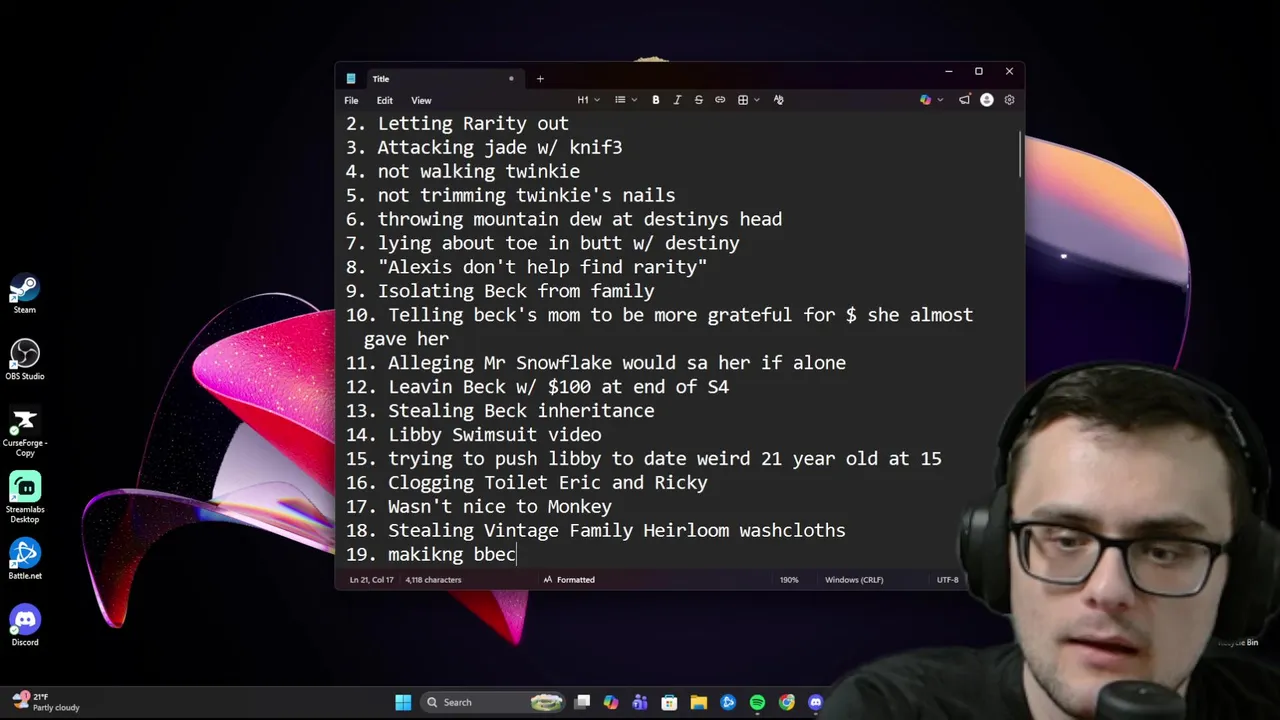Add a new tab in Notepad
This screenshot has height=720, width=1280.
[540, 78]
